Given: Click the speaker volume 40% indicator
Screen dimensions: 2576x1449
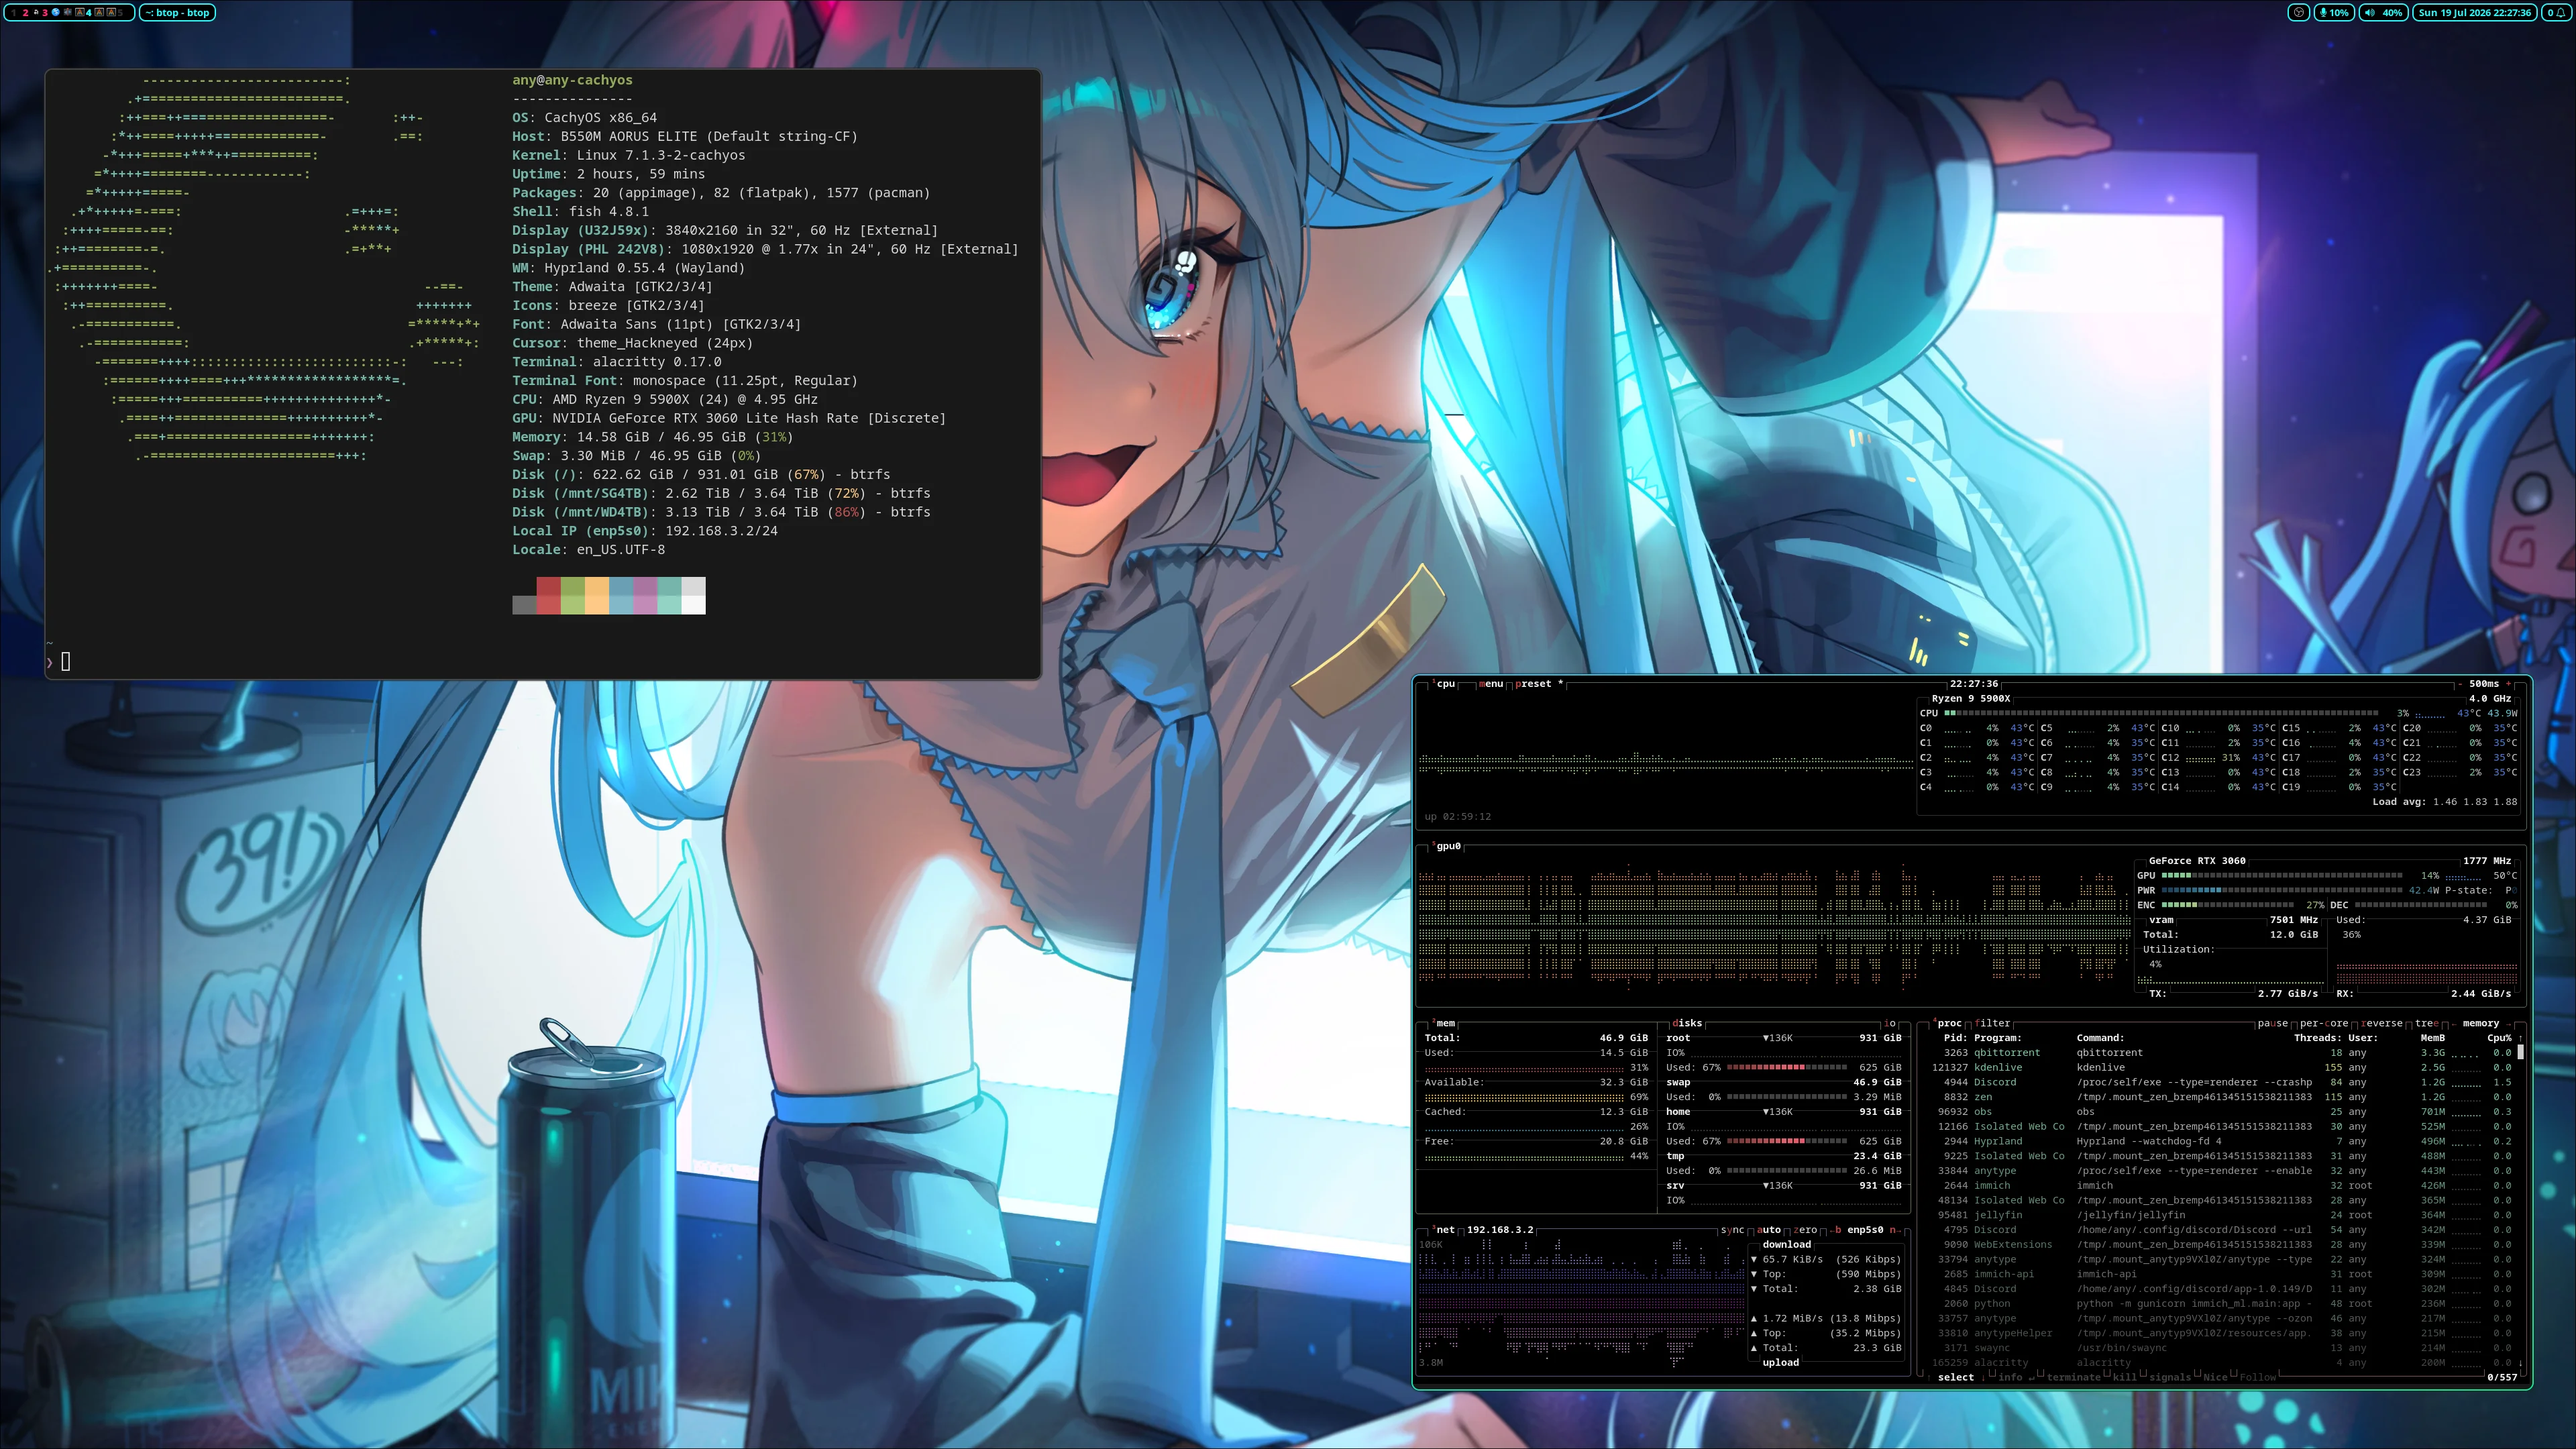Looking at the screenshot, I should [x=2384, y=13].
